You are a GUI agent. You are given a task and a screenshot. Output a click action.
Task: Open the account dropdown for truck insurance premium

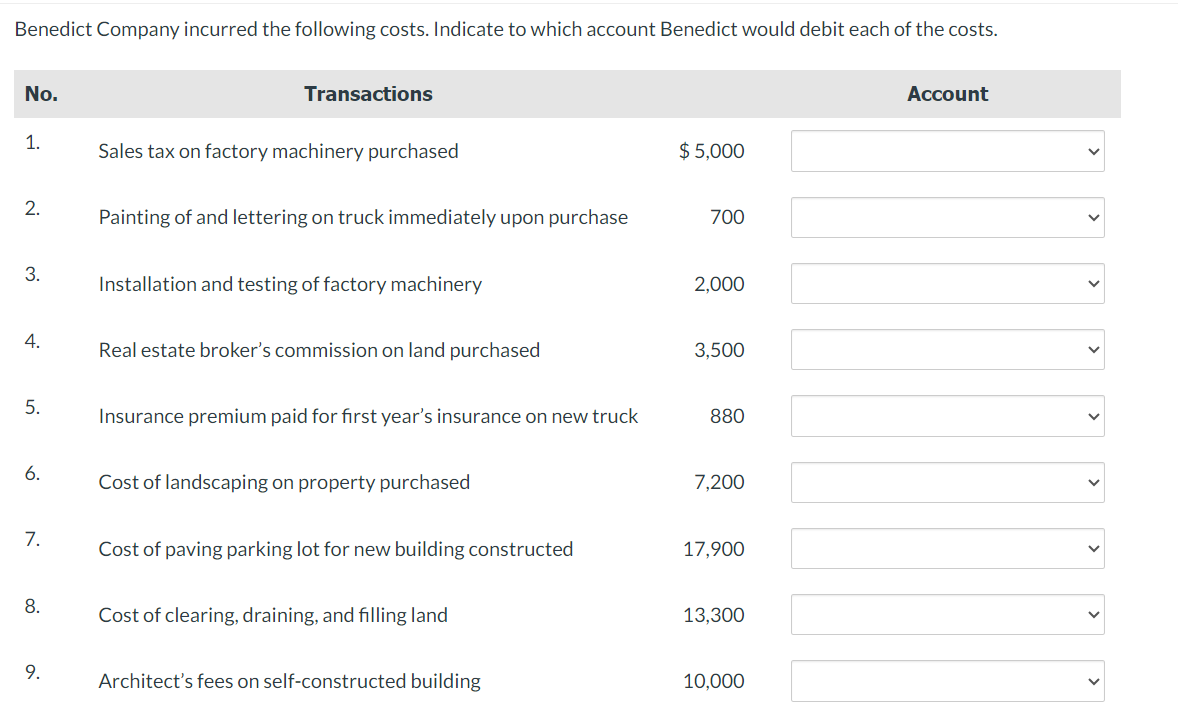tap(947, 416)
